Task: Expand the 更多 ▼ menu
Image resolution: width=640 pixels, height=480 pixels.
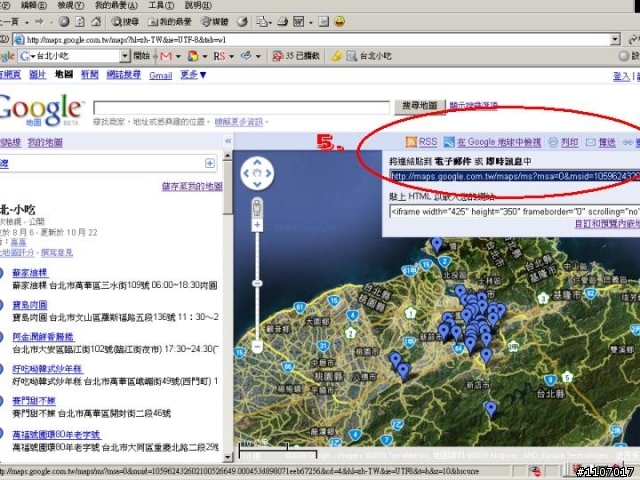Action: point(193,75)
